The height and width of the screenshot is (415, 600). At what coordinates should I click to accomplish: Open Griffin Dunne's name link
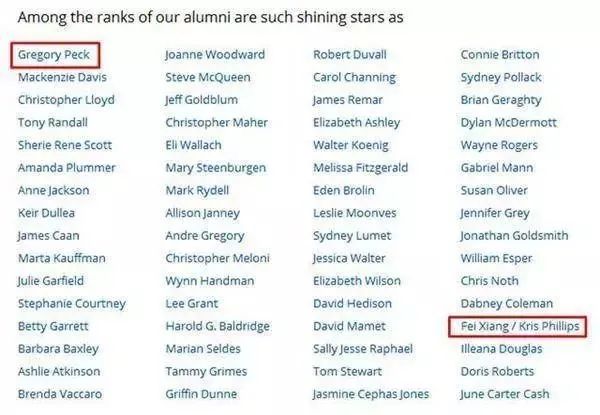pos(200,394)
